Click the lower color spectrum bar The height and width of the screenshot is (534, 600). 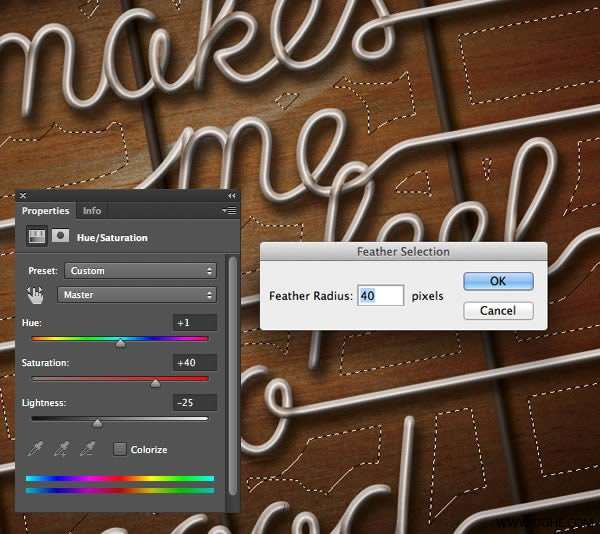[120, 490]
